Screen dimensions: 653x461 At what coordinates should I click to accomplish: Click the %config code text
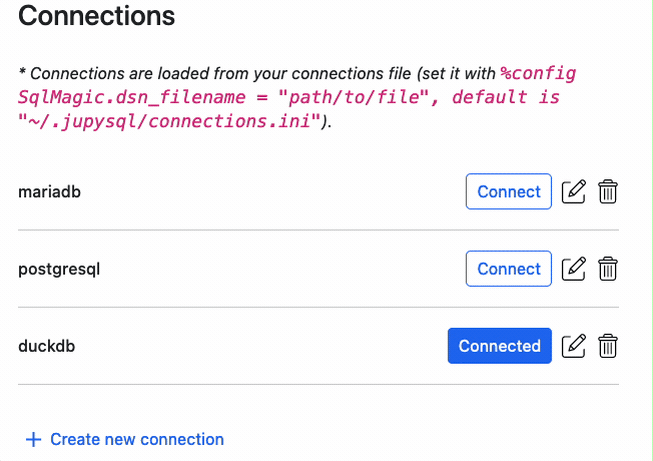(538, 74)
